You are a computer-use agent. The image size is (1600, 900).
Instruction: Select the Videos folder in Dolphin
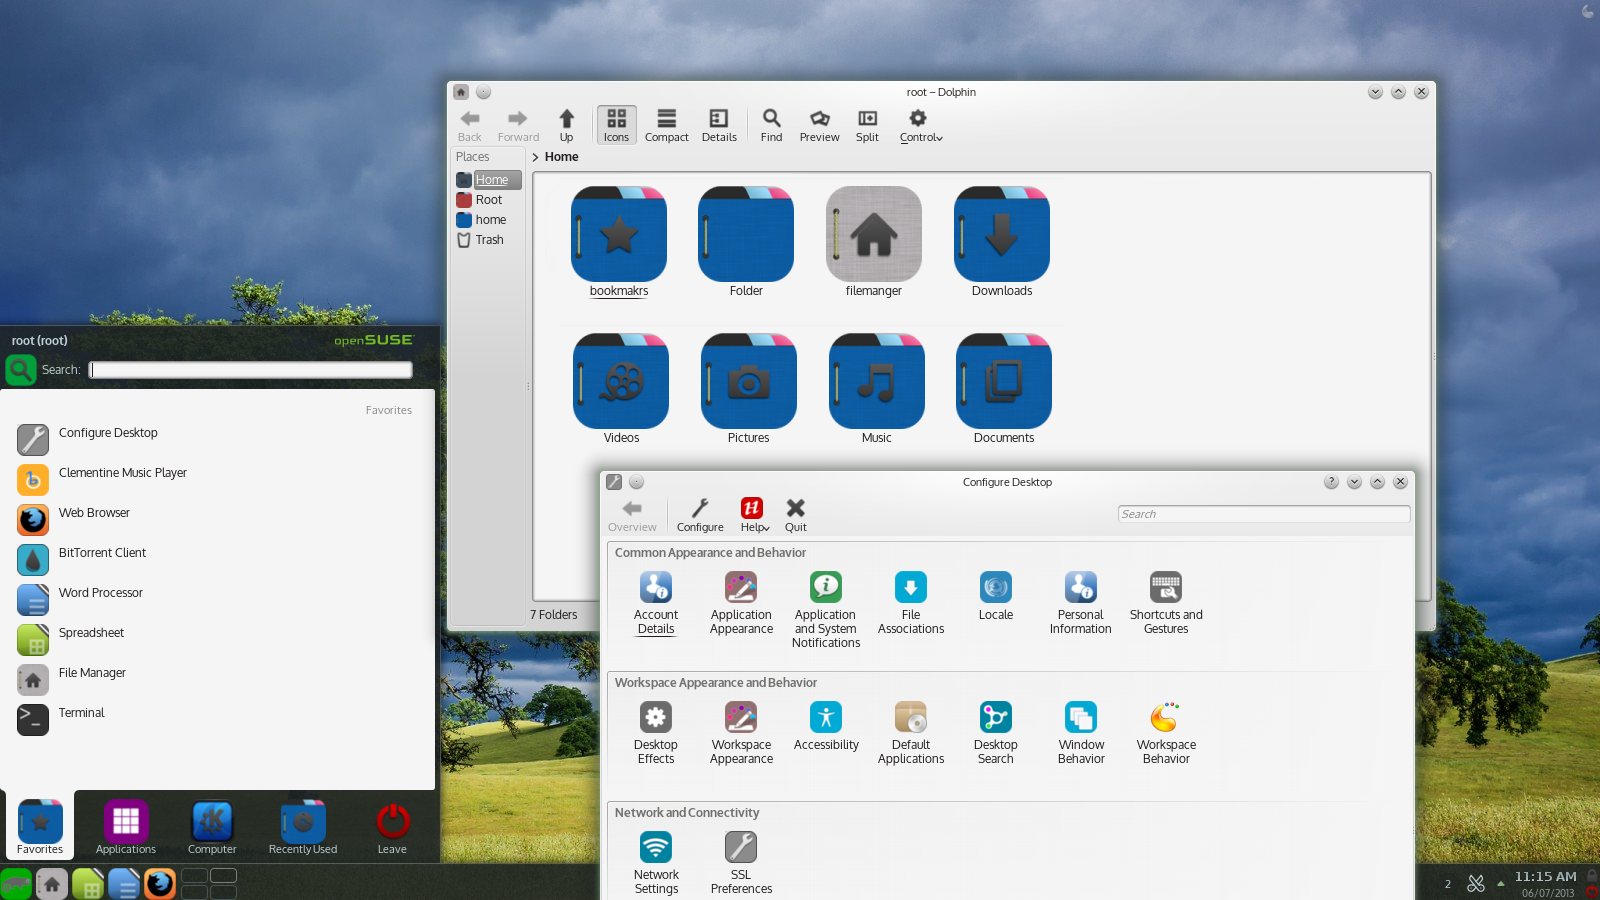point(621,389)
